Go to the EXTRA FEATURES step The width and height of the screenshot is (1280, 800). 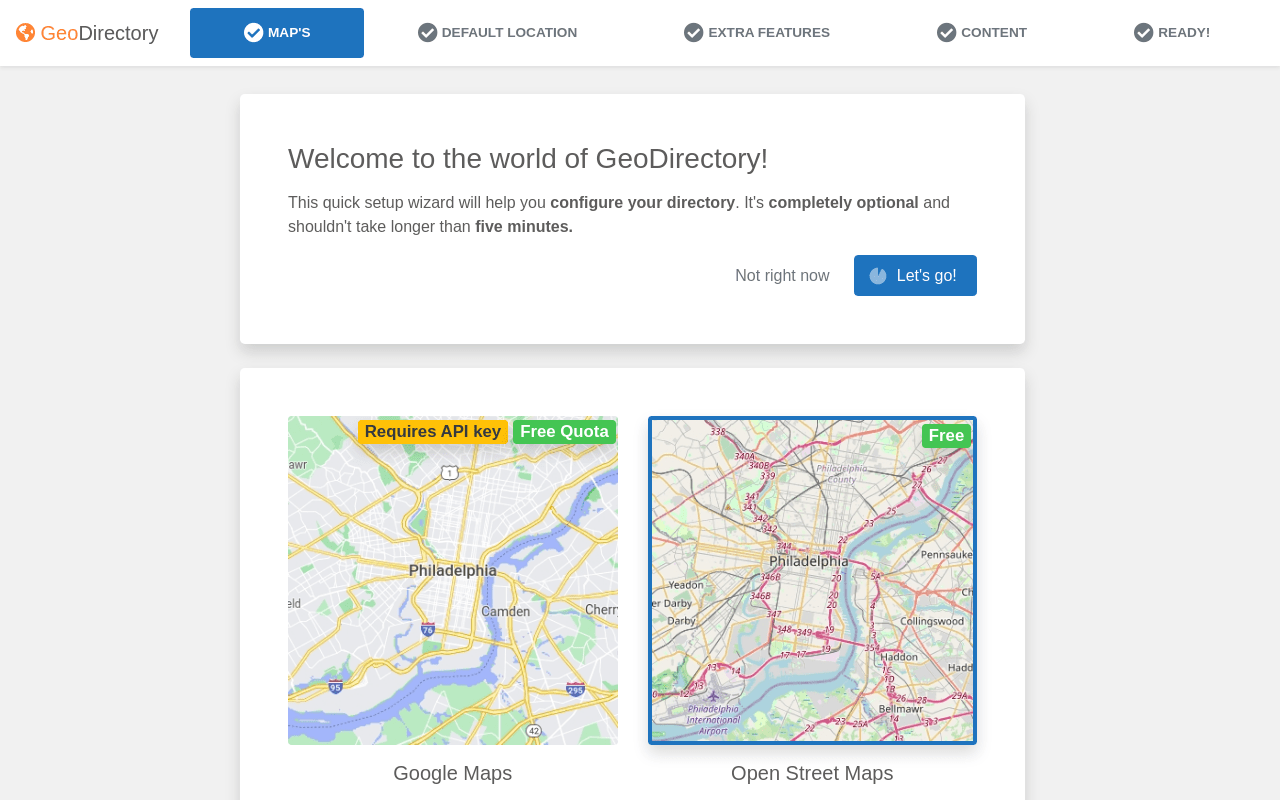coord(757,33)
